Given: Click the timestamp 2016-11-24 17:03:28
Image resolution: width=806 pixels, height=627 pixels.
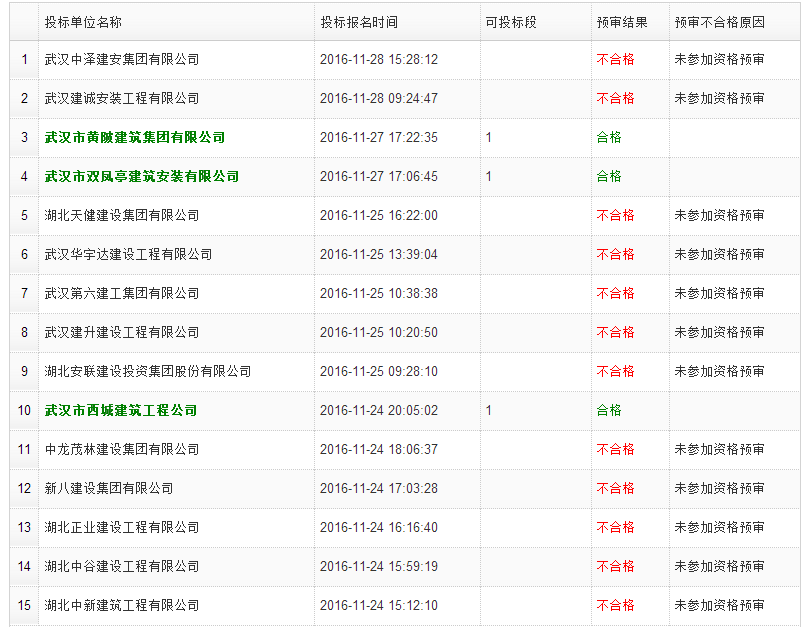Looking at the screenshot, I should pos(379,488).
